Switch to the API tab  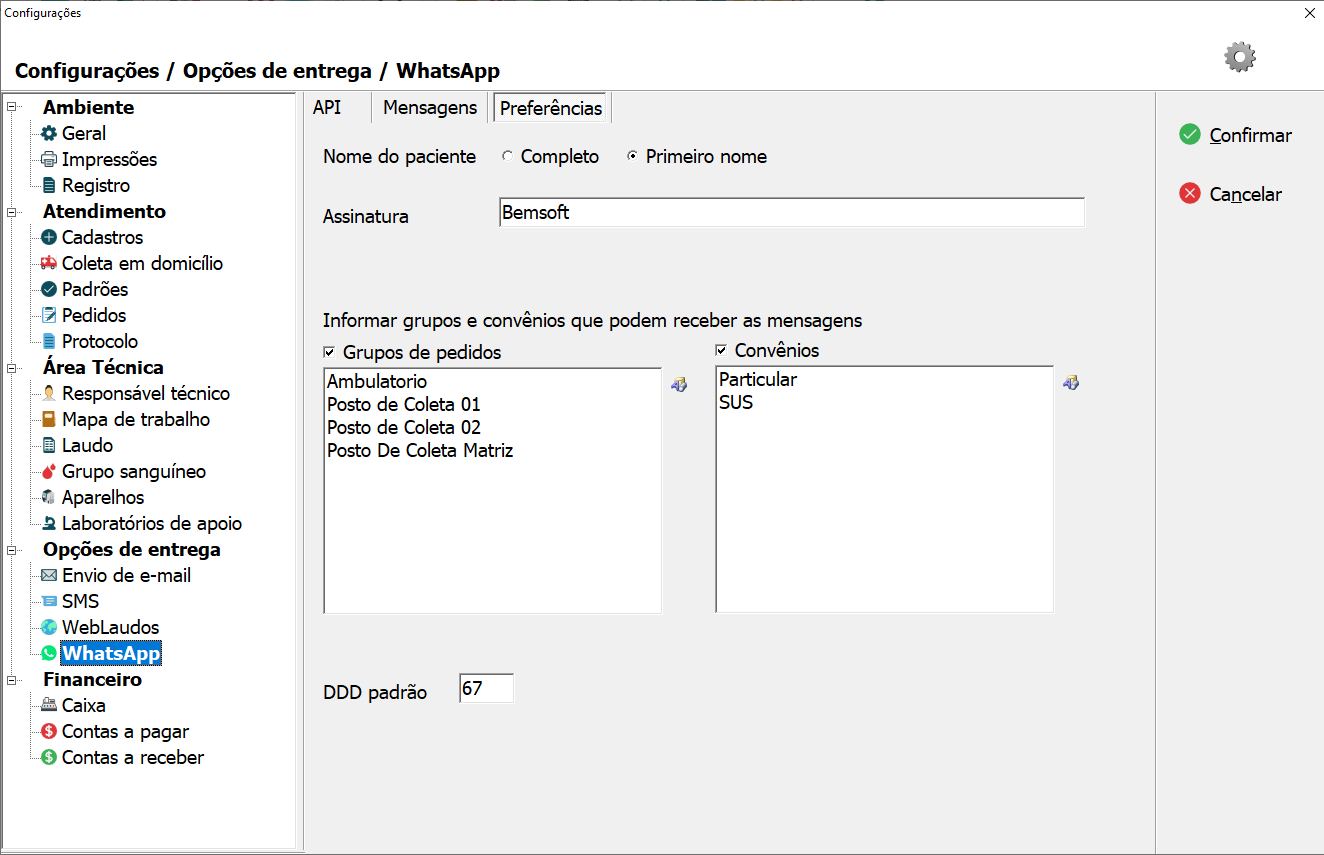point(327,107)
